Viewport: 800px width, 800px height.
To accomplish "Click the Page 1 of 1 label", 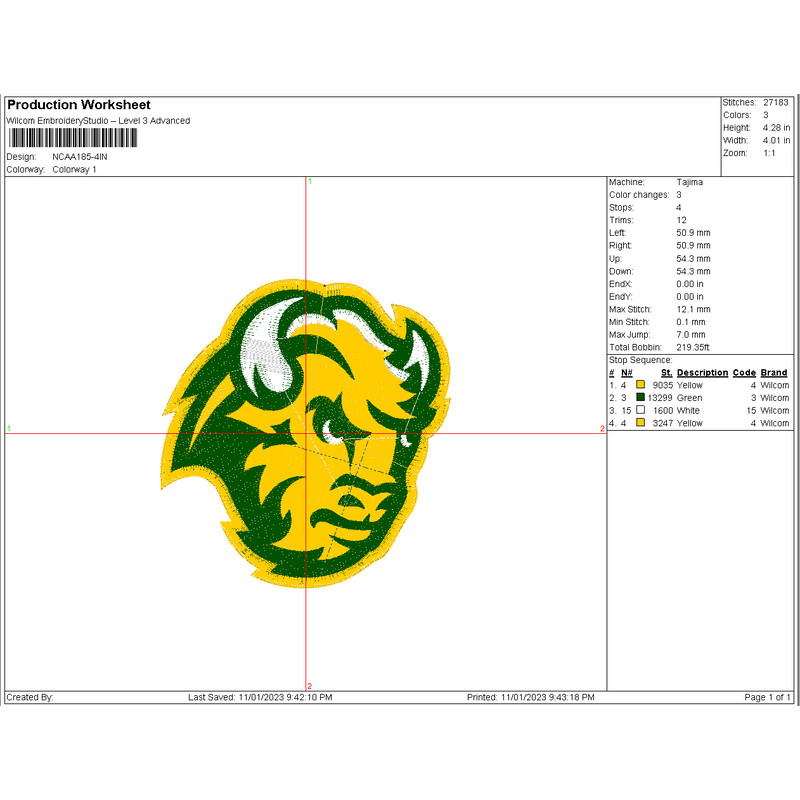I will [x=767, y=697].
